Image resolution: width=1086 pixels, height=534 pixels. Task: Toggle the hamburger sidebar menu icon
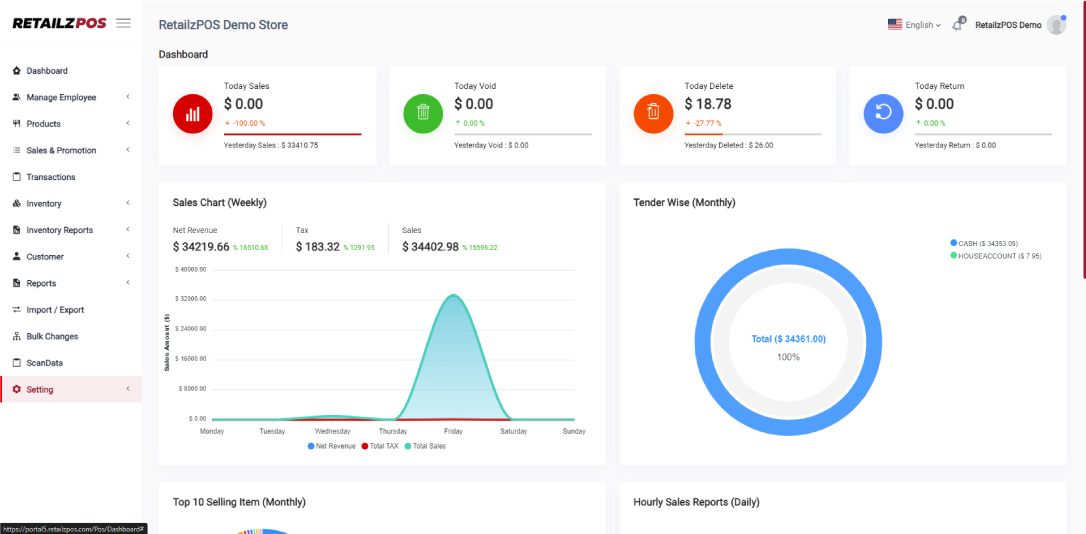pyautogui.click(x=123, y=23)
